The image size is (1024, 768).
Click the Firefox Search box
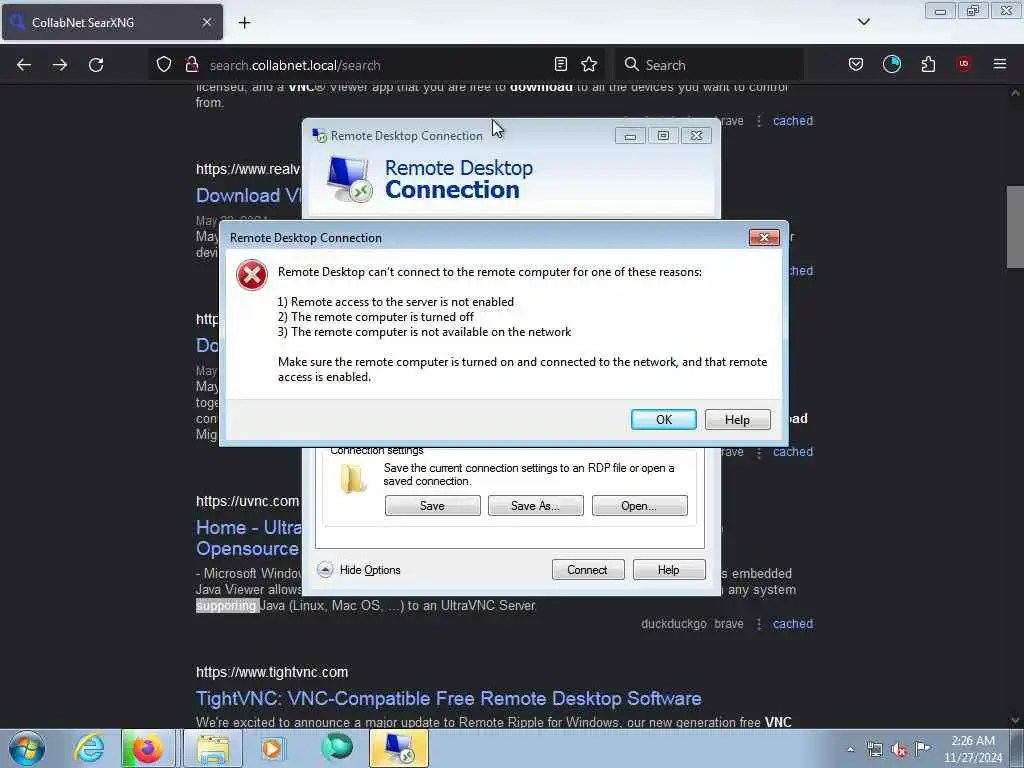pyautogui.click(x=709, y=65)
